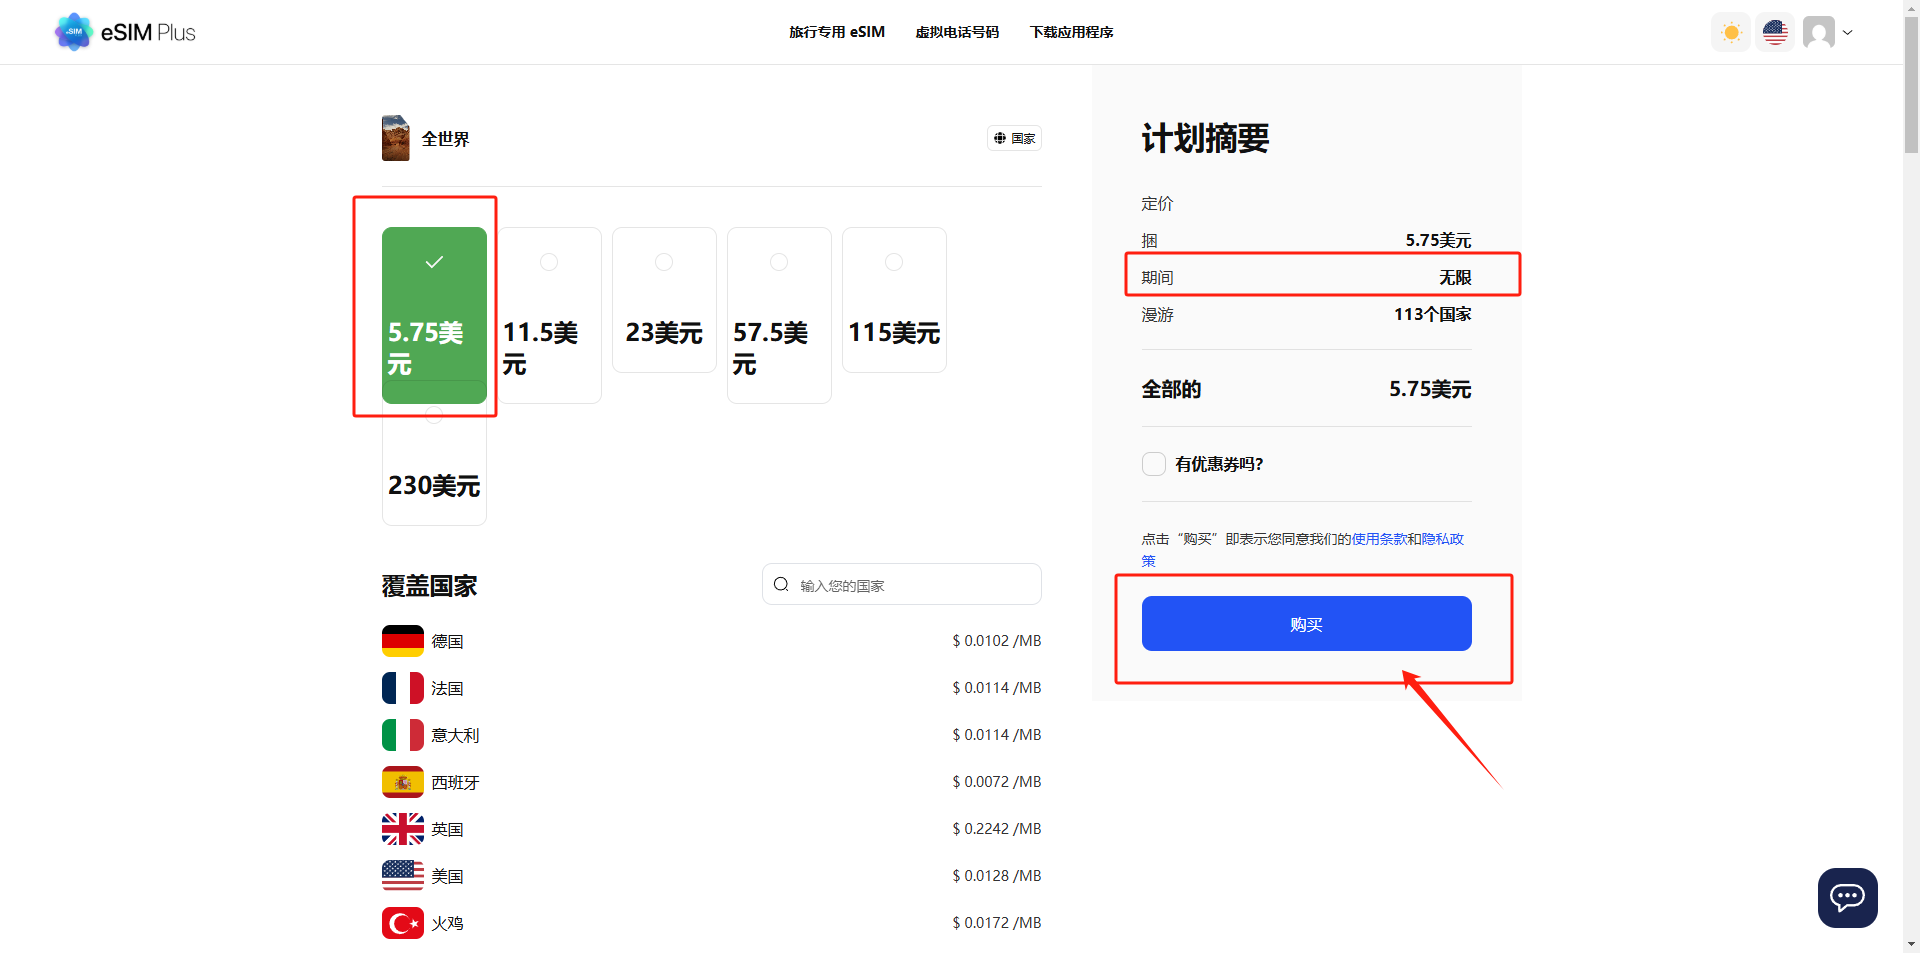Click the Spain flag icon
Screen dimensions: 1920x953
point(403,782)
